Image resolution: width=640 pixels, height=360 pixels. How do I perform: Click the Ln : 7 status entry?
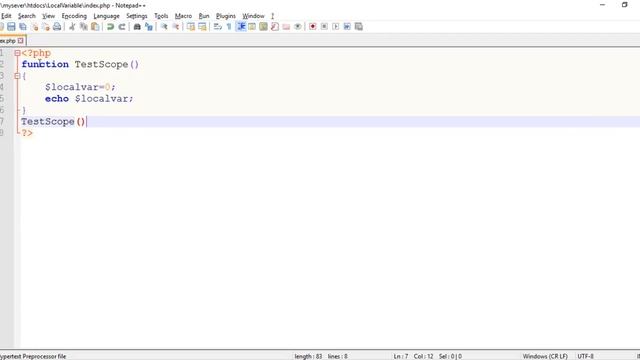[400, 356]
